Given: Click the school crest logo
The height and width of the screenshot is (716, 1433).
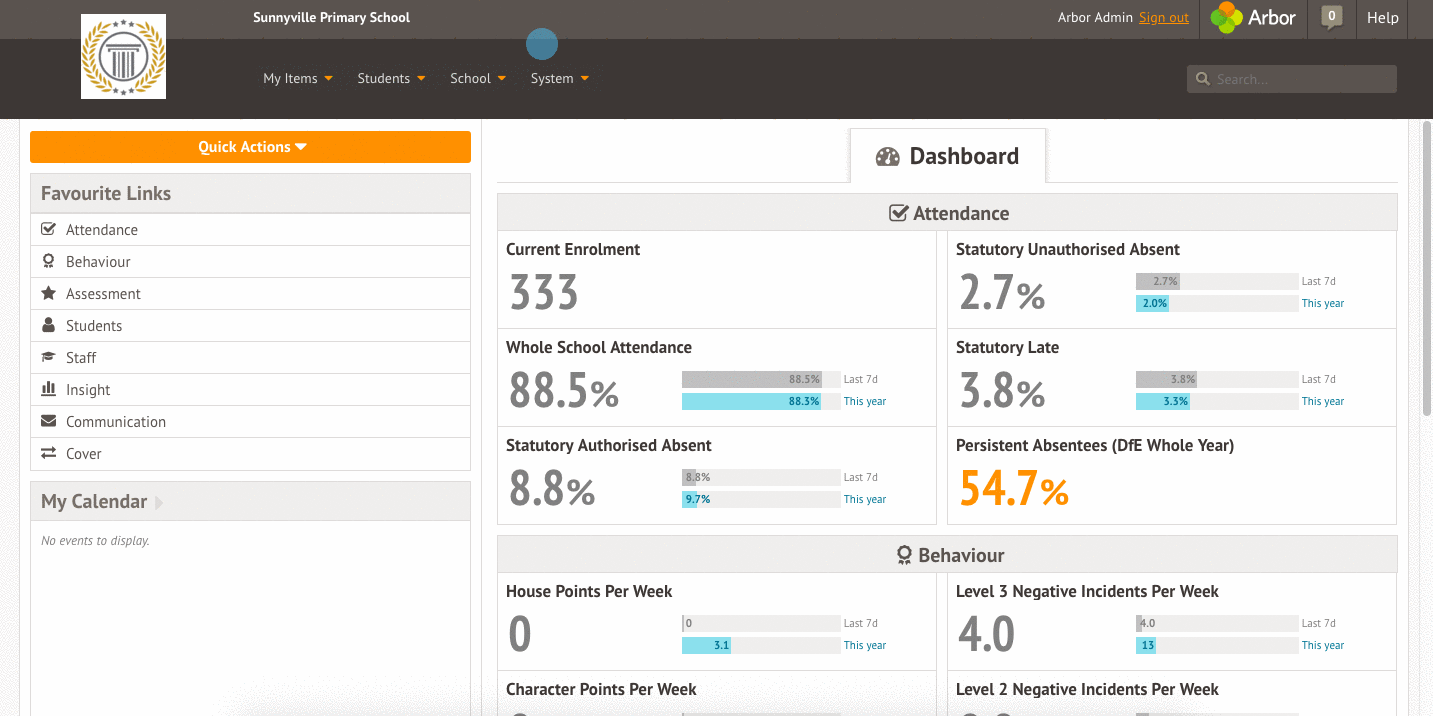Looking at the screenshot, I should point(123,57).
